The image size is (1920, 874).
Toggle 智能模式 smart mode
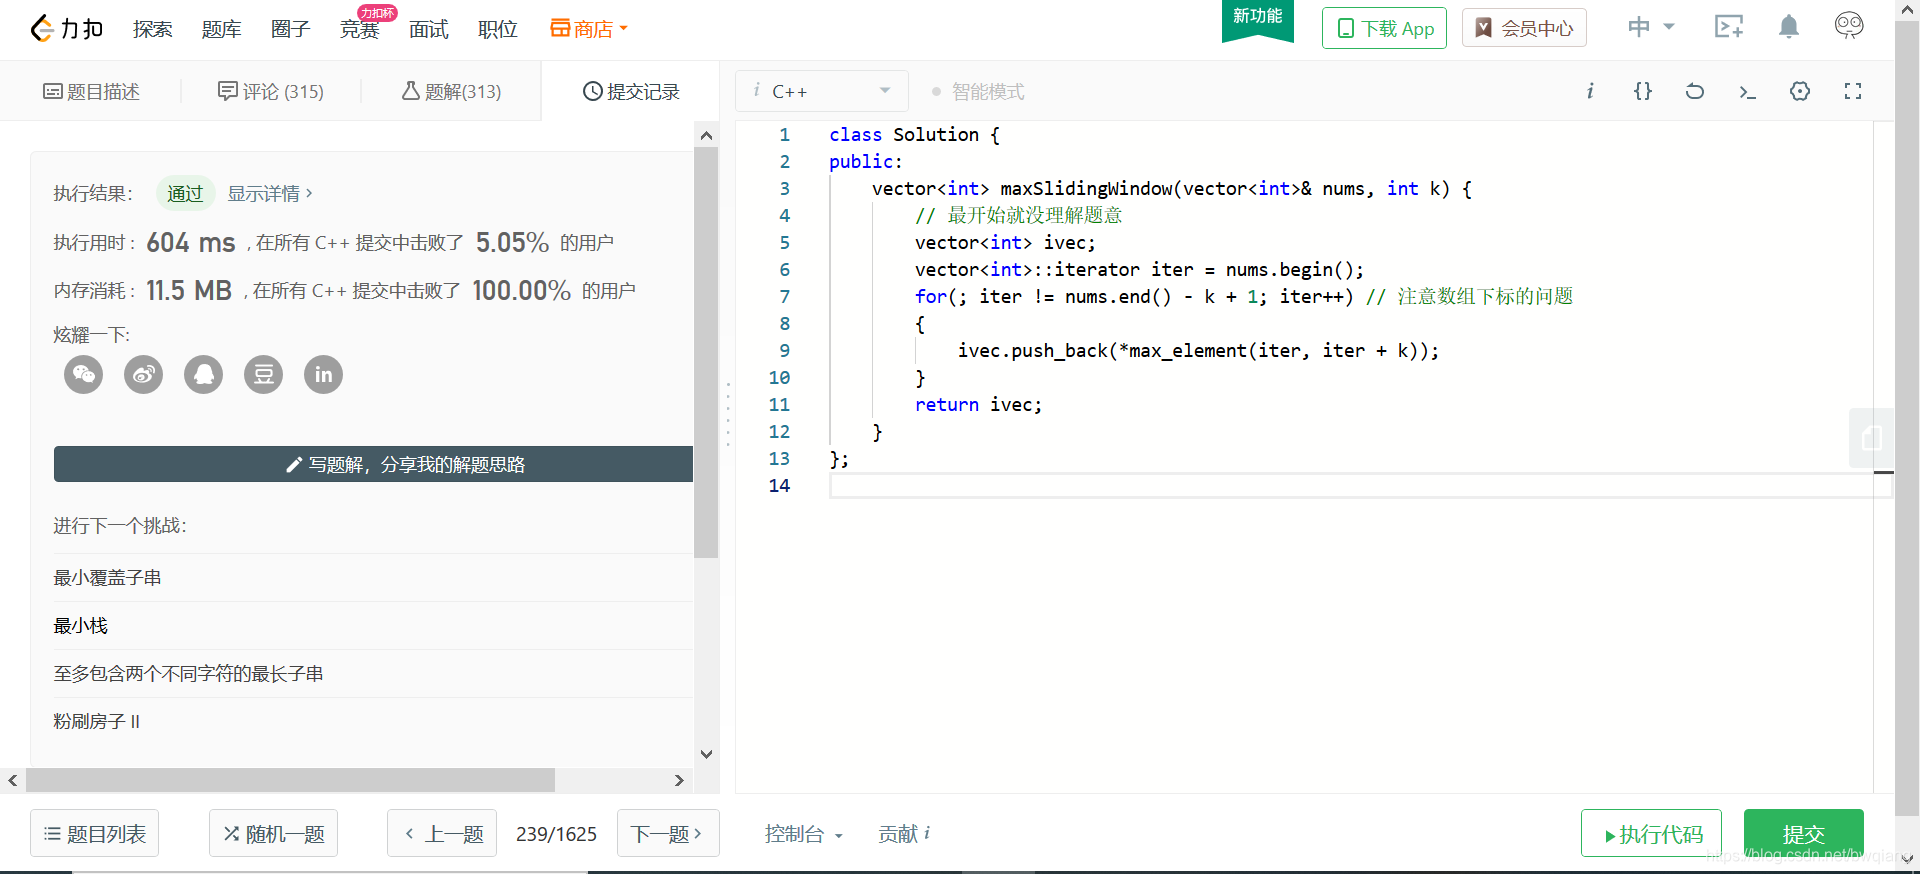(978, 92)
